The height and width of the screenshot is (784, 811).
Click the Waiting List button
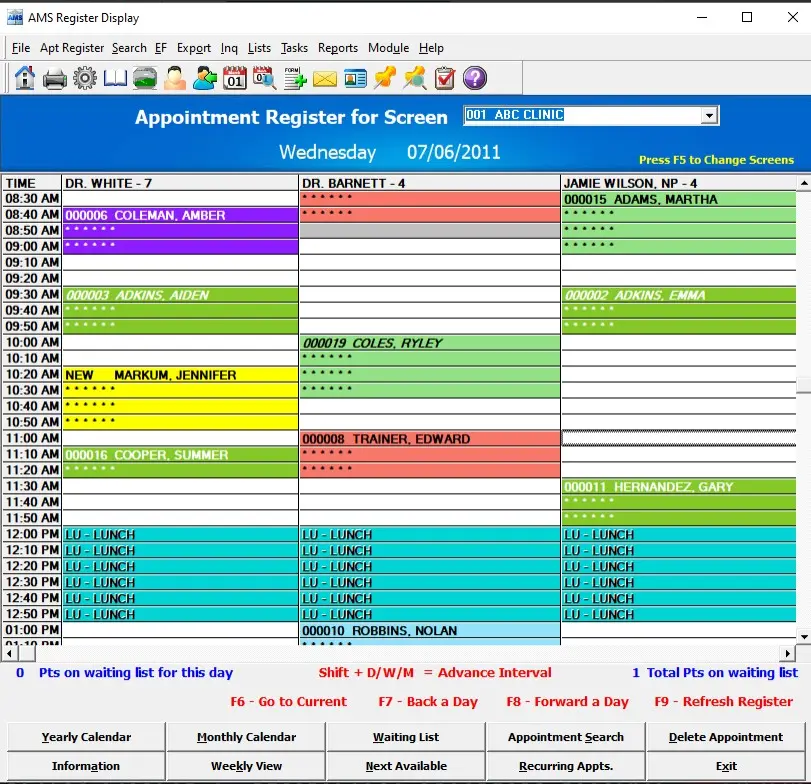click(405, 737)
